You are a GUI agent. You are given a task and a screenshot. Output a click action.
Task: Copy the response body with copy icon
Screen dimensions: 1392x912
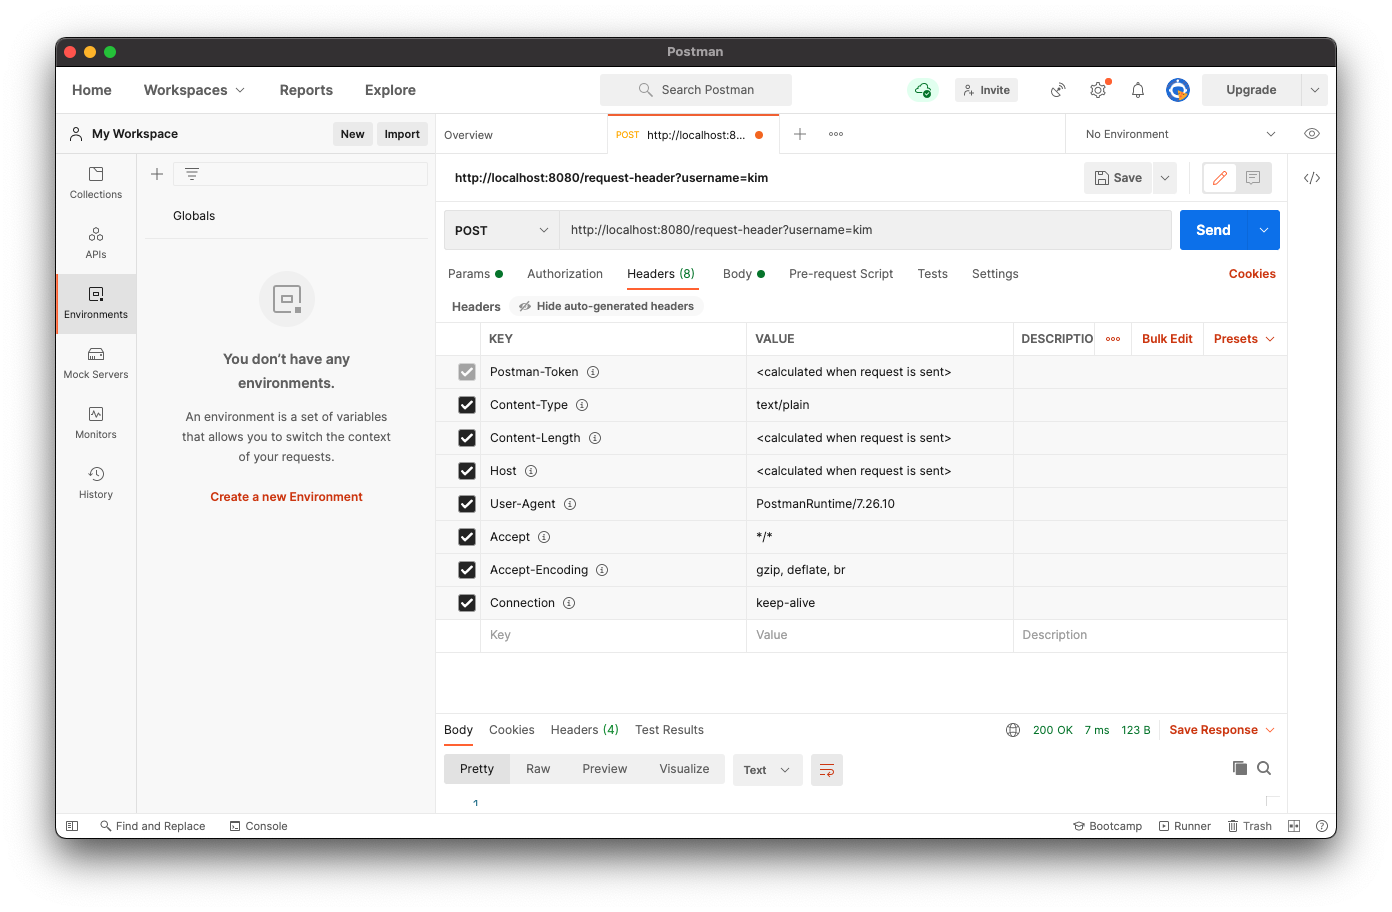click(x=1240, y=768)
